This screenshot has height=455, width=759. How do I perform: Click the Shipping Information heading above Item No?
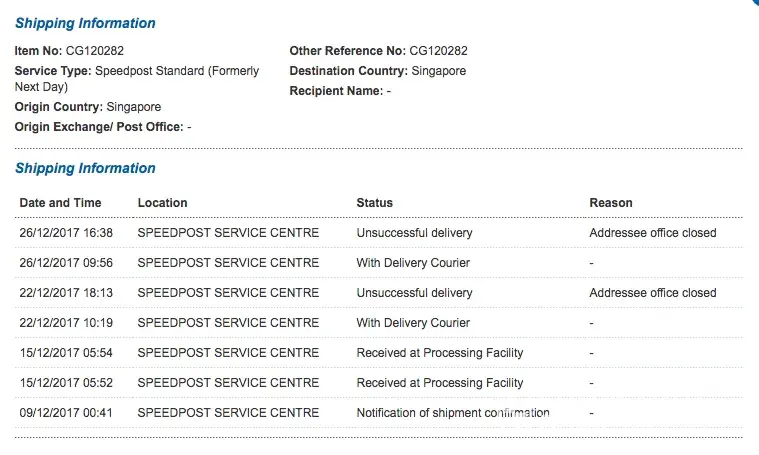point(85,23)
